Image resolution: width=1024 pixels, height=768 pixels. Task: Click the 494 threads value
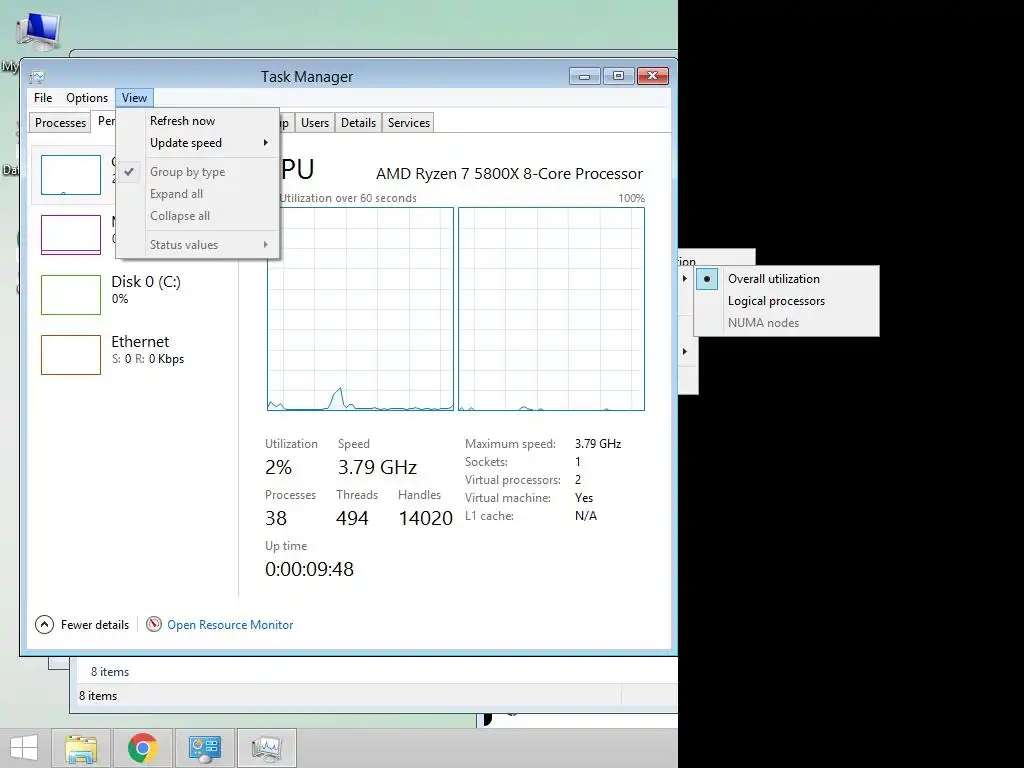coord(352,519)
